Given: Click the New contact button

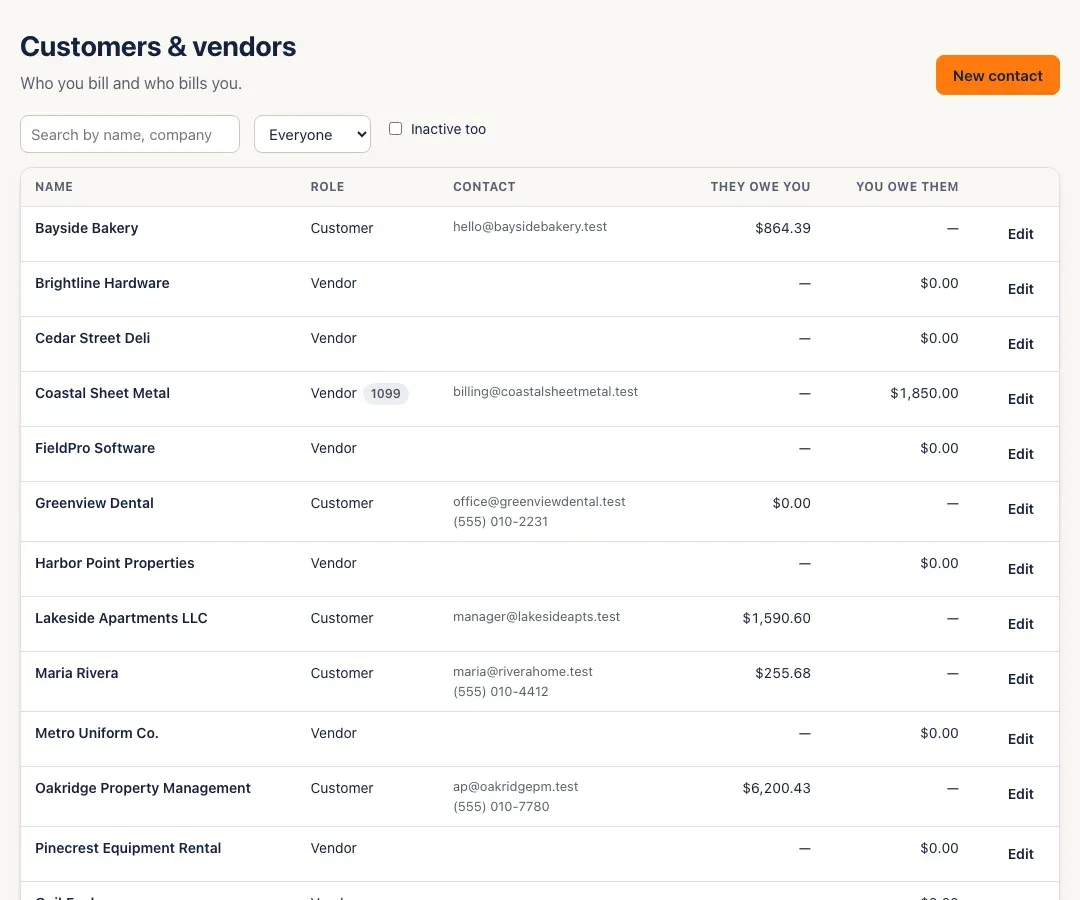Looking at the screenshot, I should [x=997, y=75].
